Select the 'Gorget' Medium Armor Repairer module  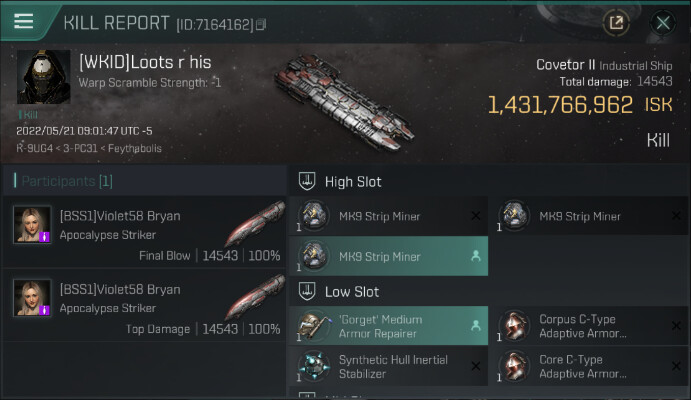[389, 327]
